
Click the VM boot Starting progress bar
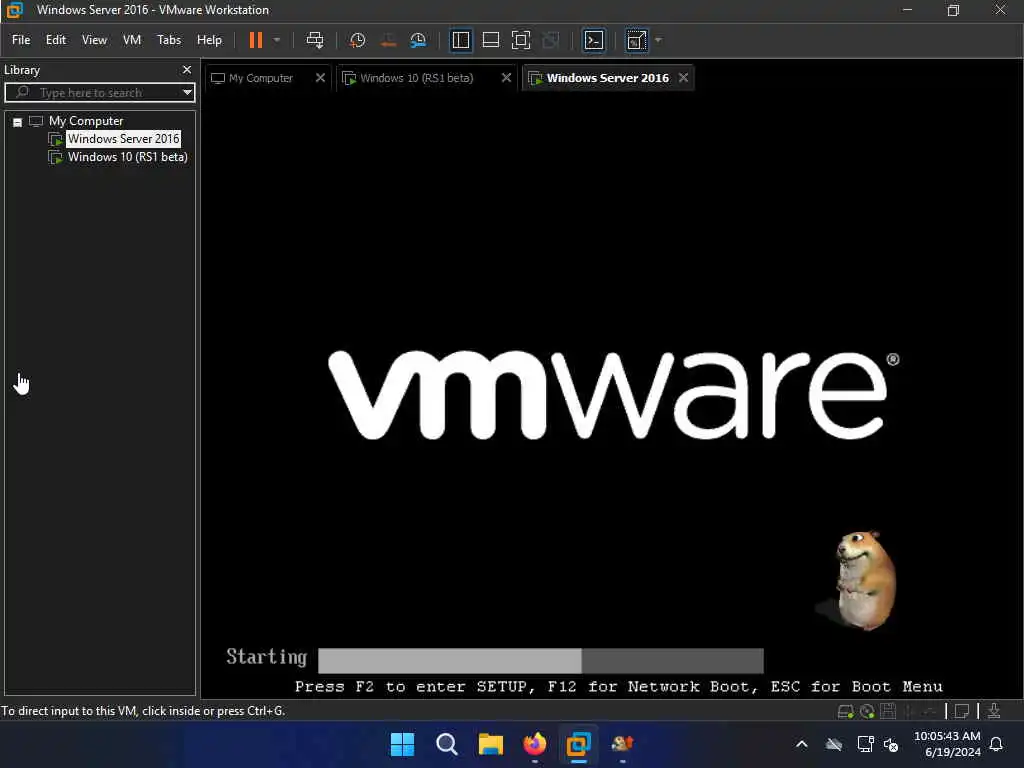[x=541, y=661]
